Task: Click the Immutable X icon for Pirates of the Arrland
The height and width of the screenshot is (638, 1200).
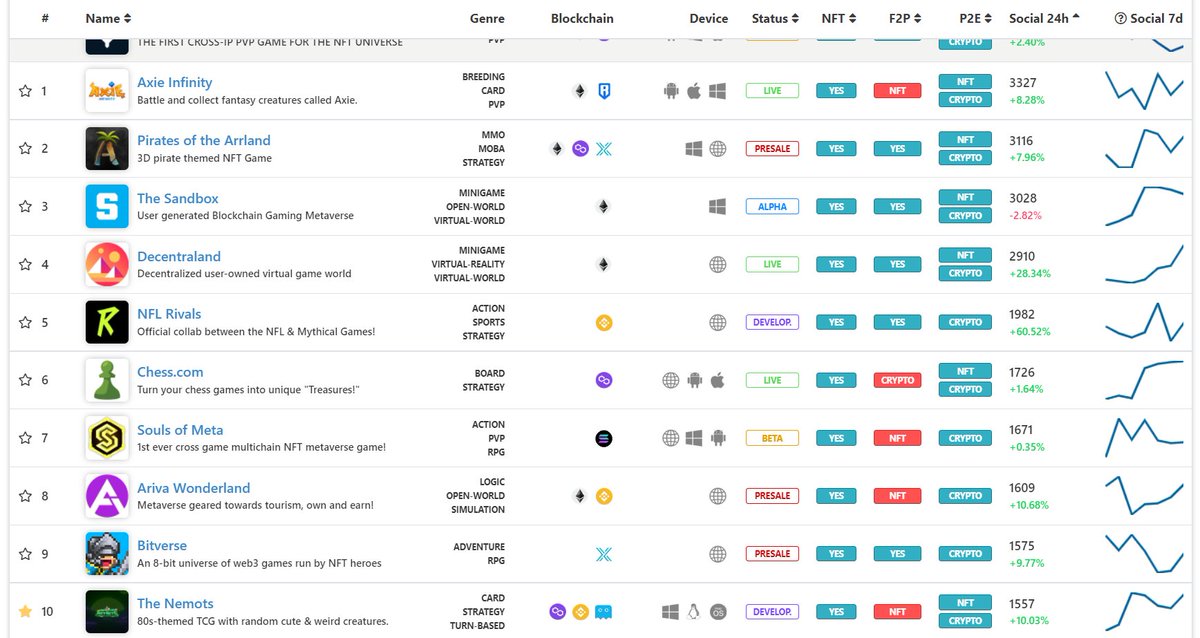Action: (x=604, y=149)
